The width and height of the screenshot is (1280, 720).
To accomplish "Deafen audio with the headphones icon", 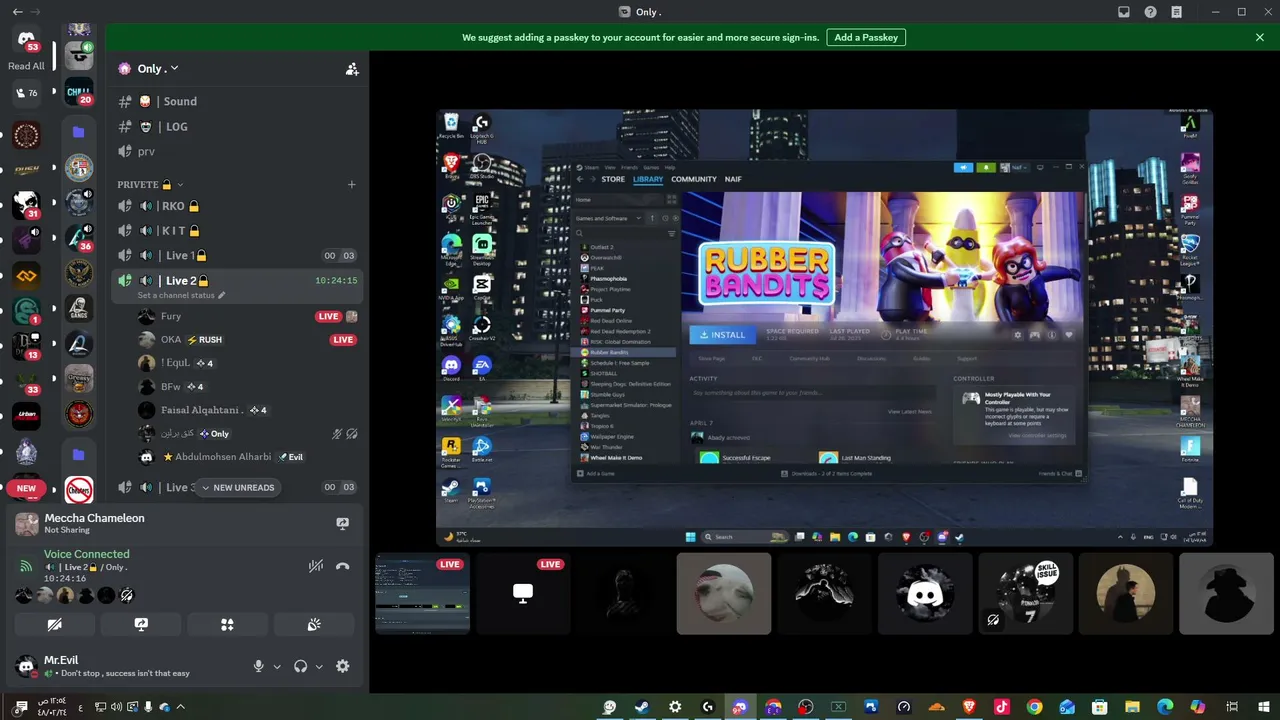I will pyautogui.click(x=300, y=667).
